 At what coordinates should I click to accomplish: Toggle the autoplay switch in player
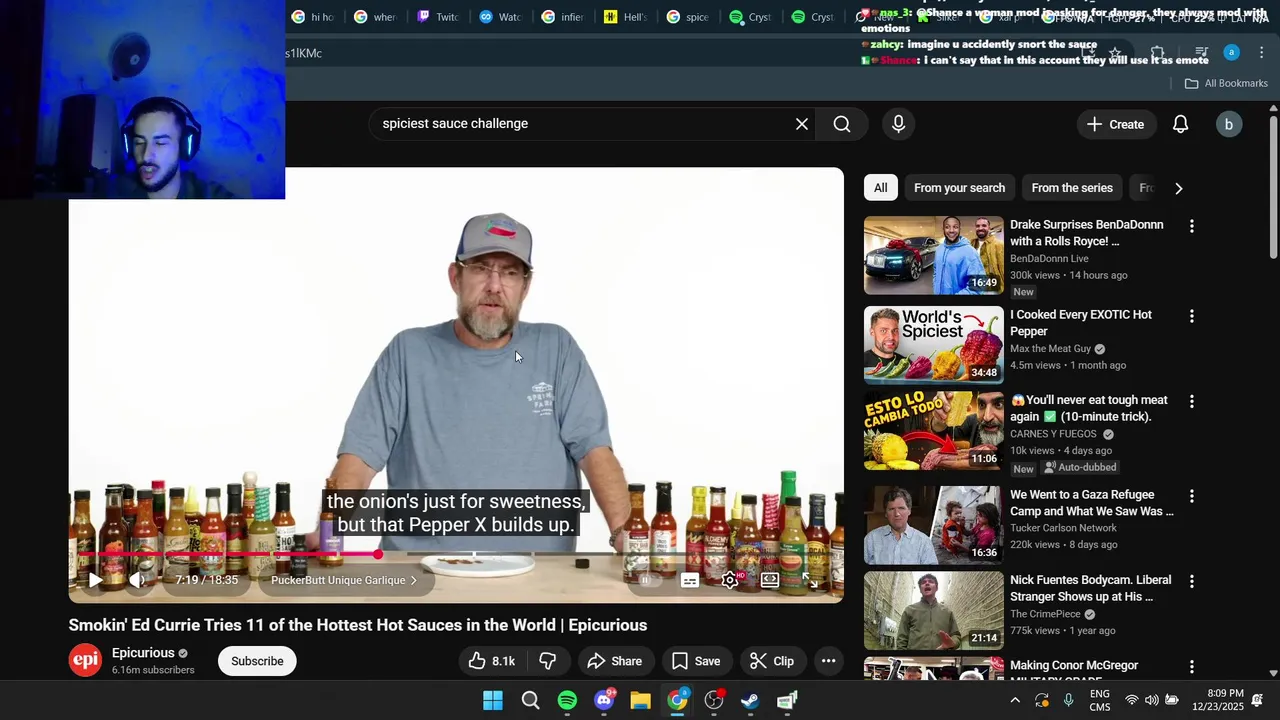[645, 580]
